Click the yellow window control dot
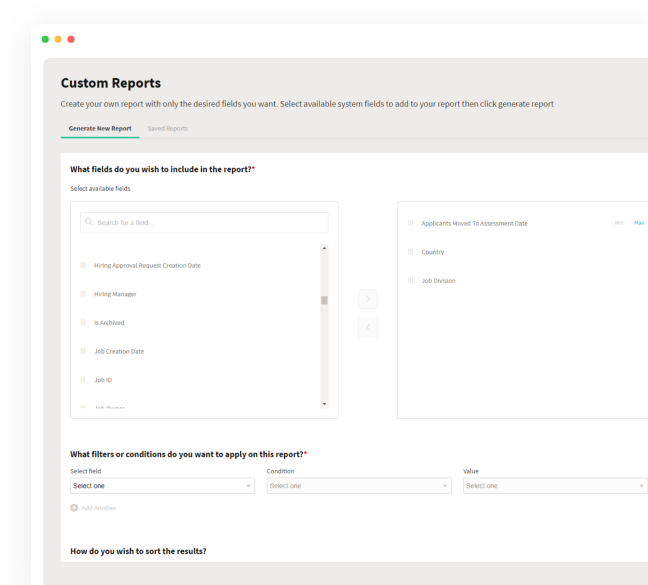The height and width of the screenshot is (585, 648). (x=58, y=39)
